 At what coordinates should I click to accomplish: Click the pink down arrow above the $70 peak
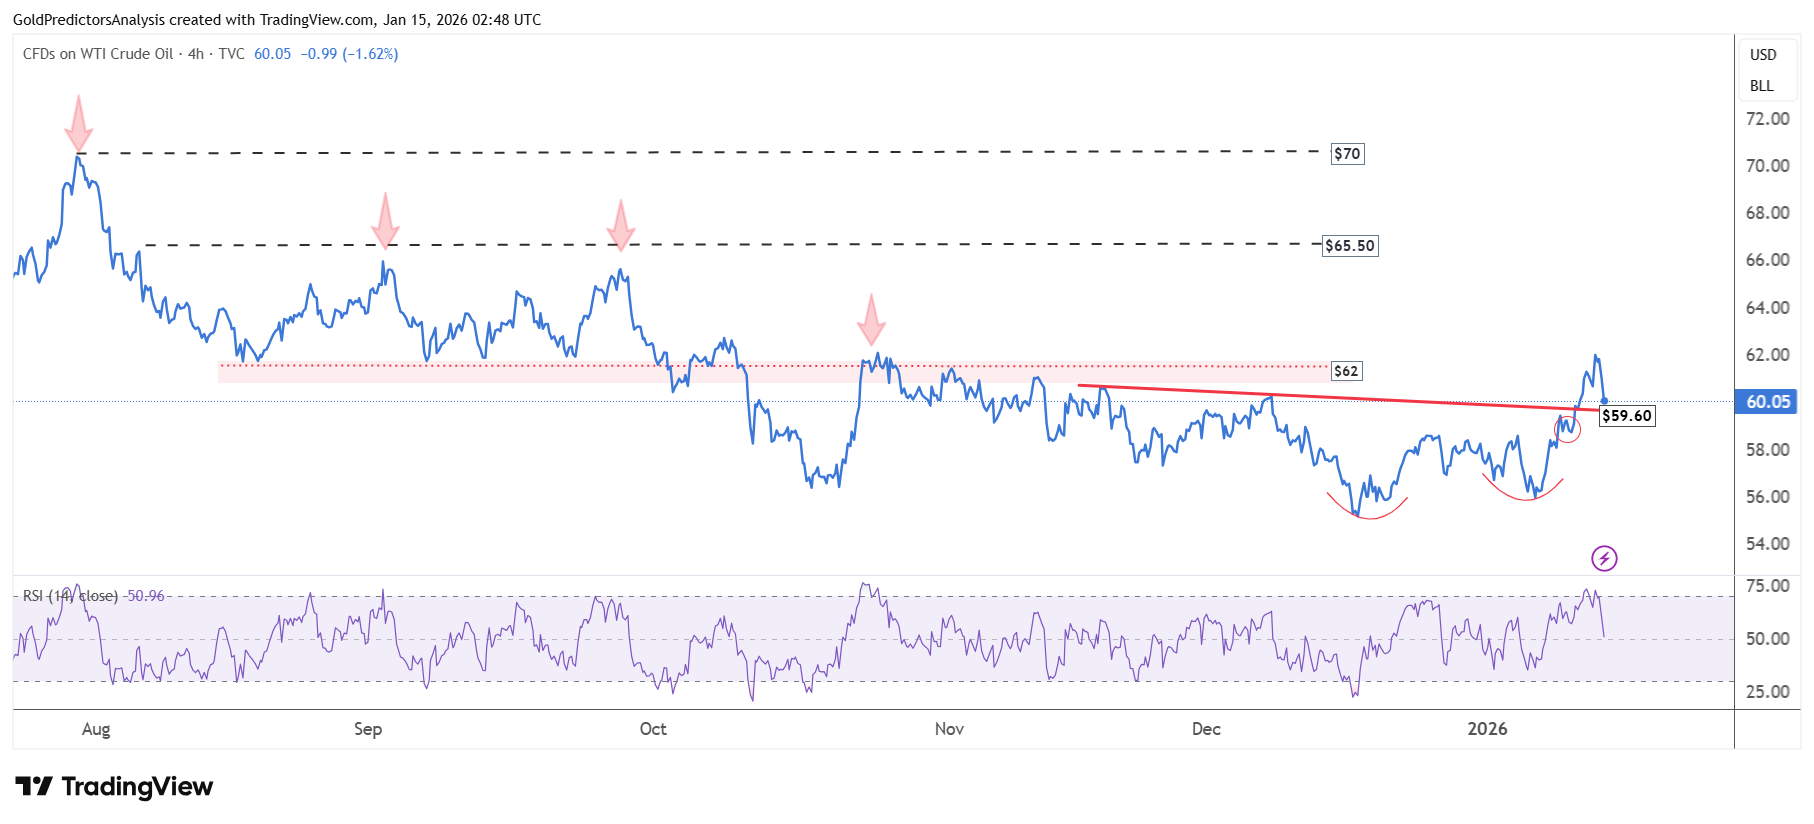[x=78, y=123]
